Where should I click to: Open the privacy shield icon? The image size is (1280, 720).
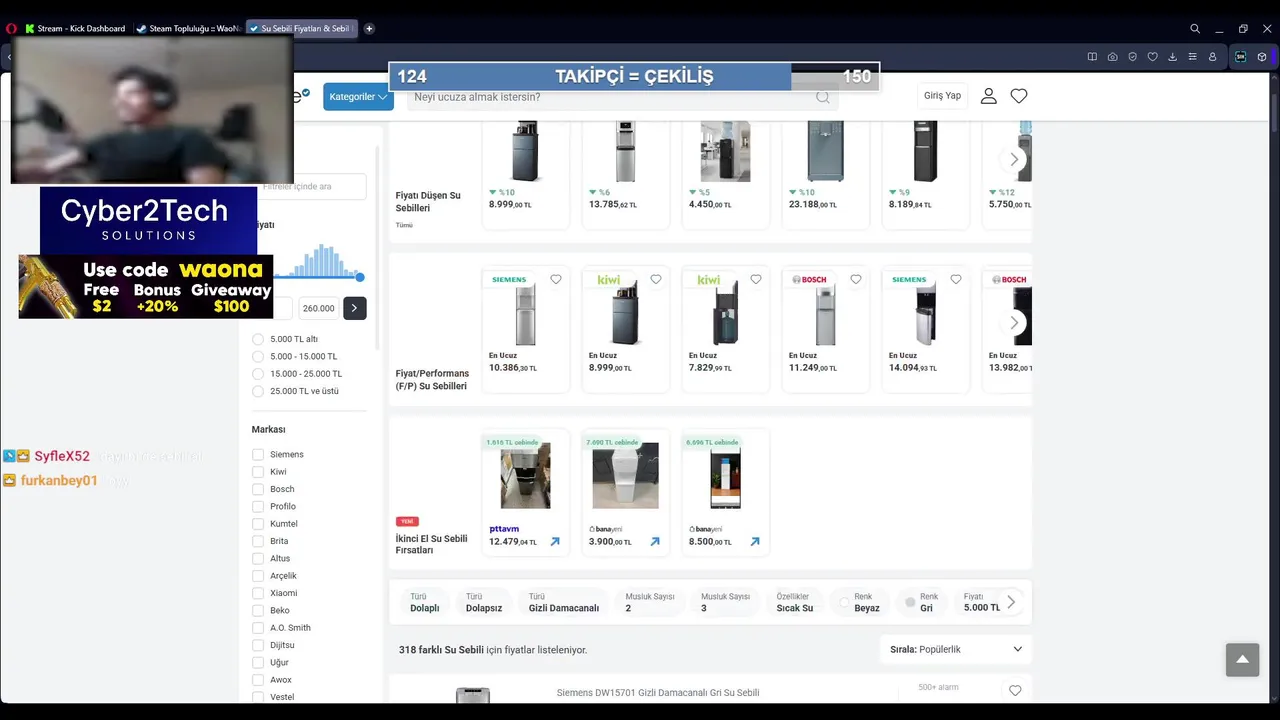1132,57
